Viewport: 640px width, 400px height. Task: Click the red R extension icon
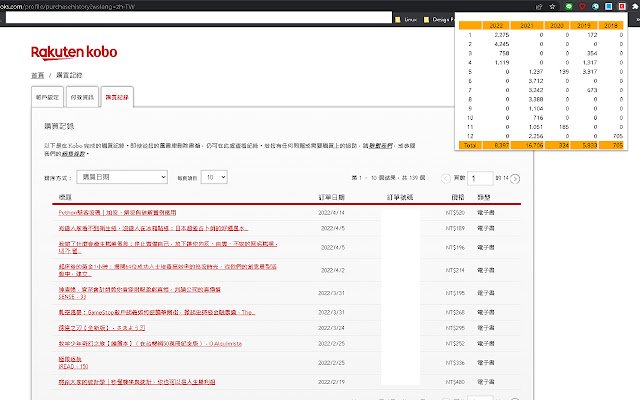point(622,7)
